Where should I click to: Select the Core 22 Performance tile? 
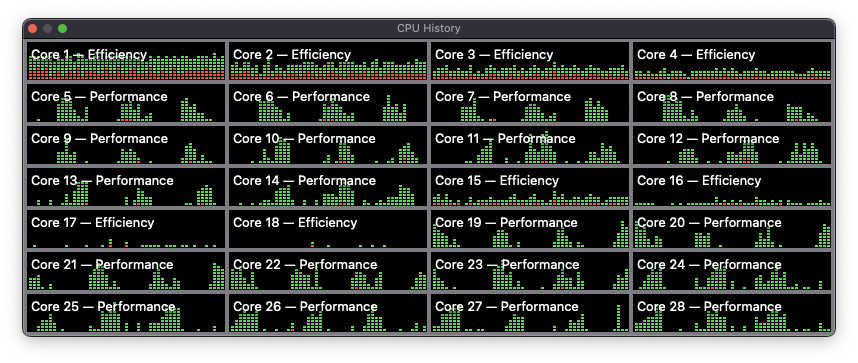click(x=328, y=271)
